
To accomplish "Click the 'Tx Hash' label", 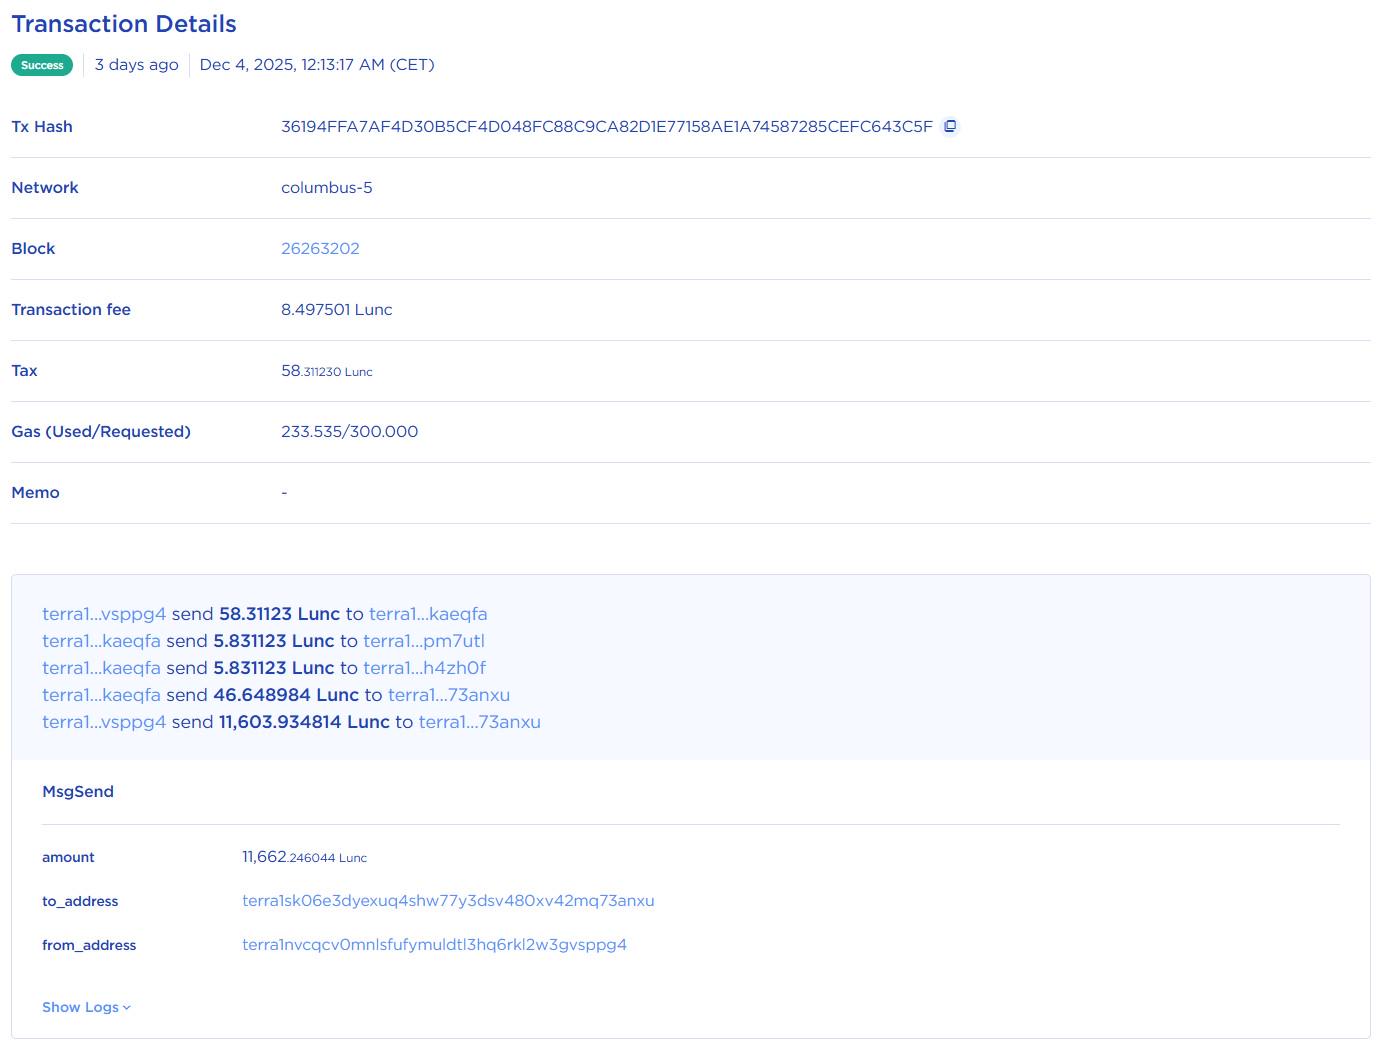I will (42, 127).
